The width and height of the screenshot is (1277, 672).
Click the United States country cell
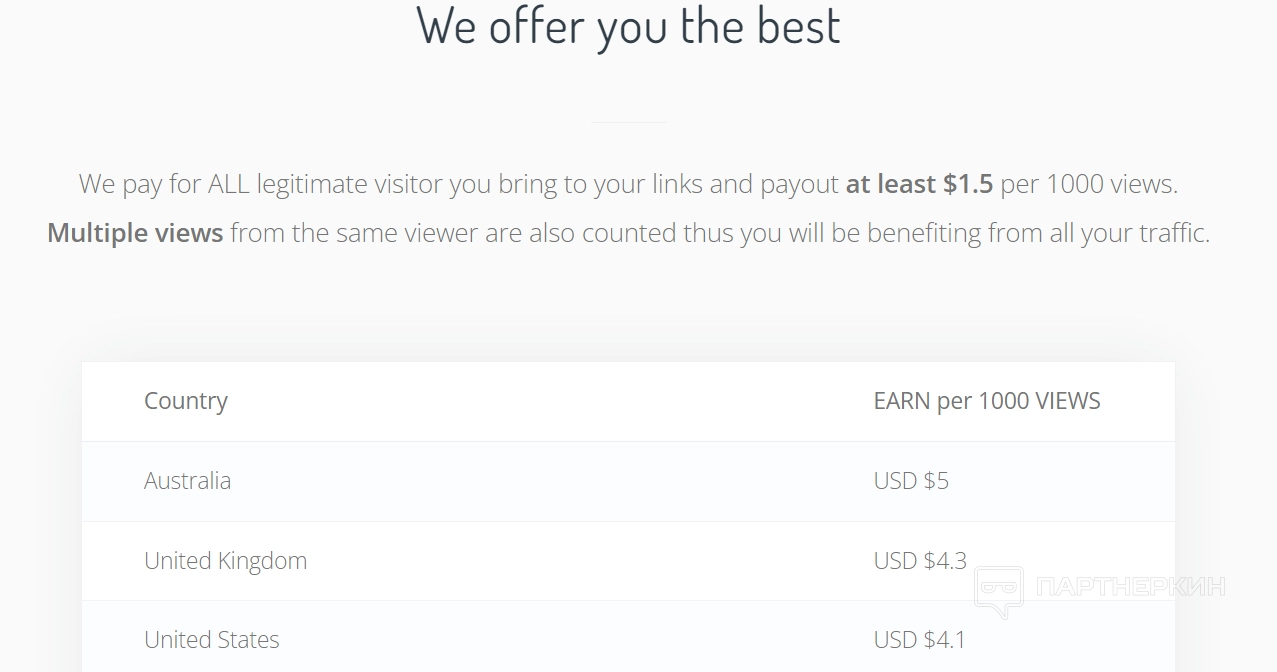coord(212,640)
